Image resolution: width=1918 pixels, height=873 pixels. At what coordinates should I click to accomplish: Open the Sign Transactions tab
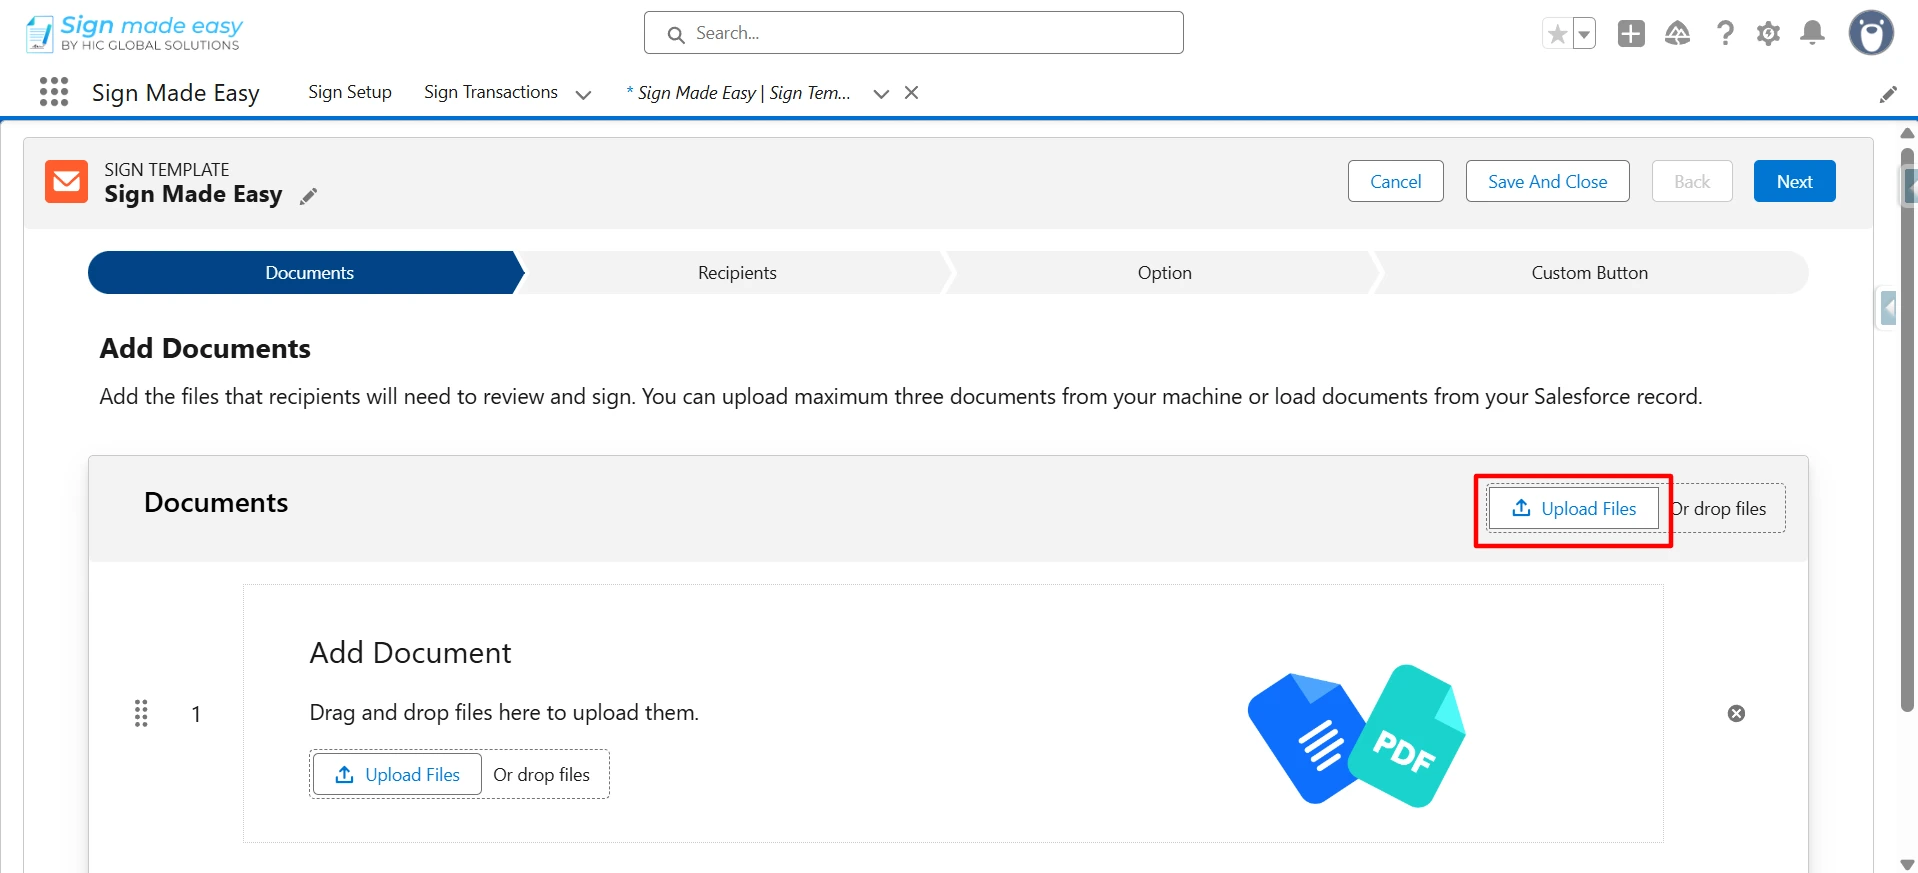491,92
